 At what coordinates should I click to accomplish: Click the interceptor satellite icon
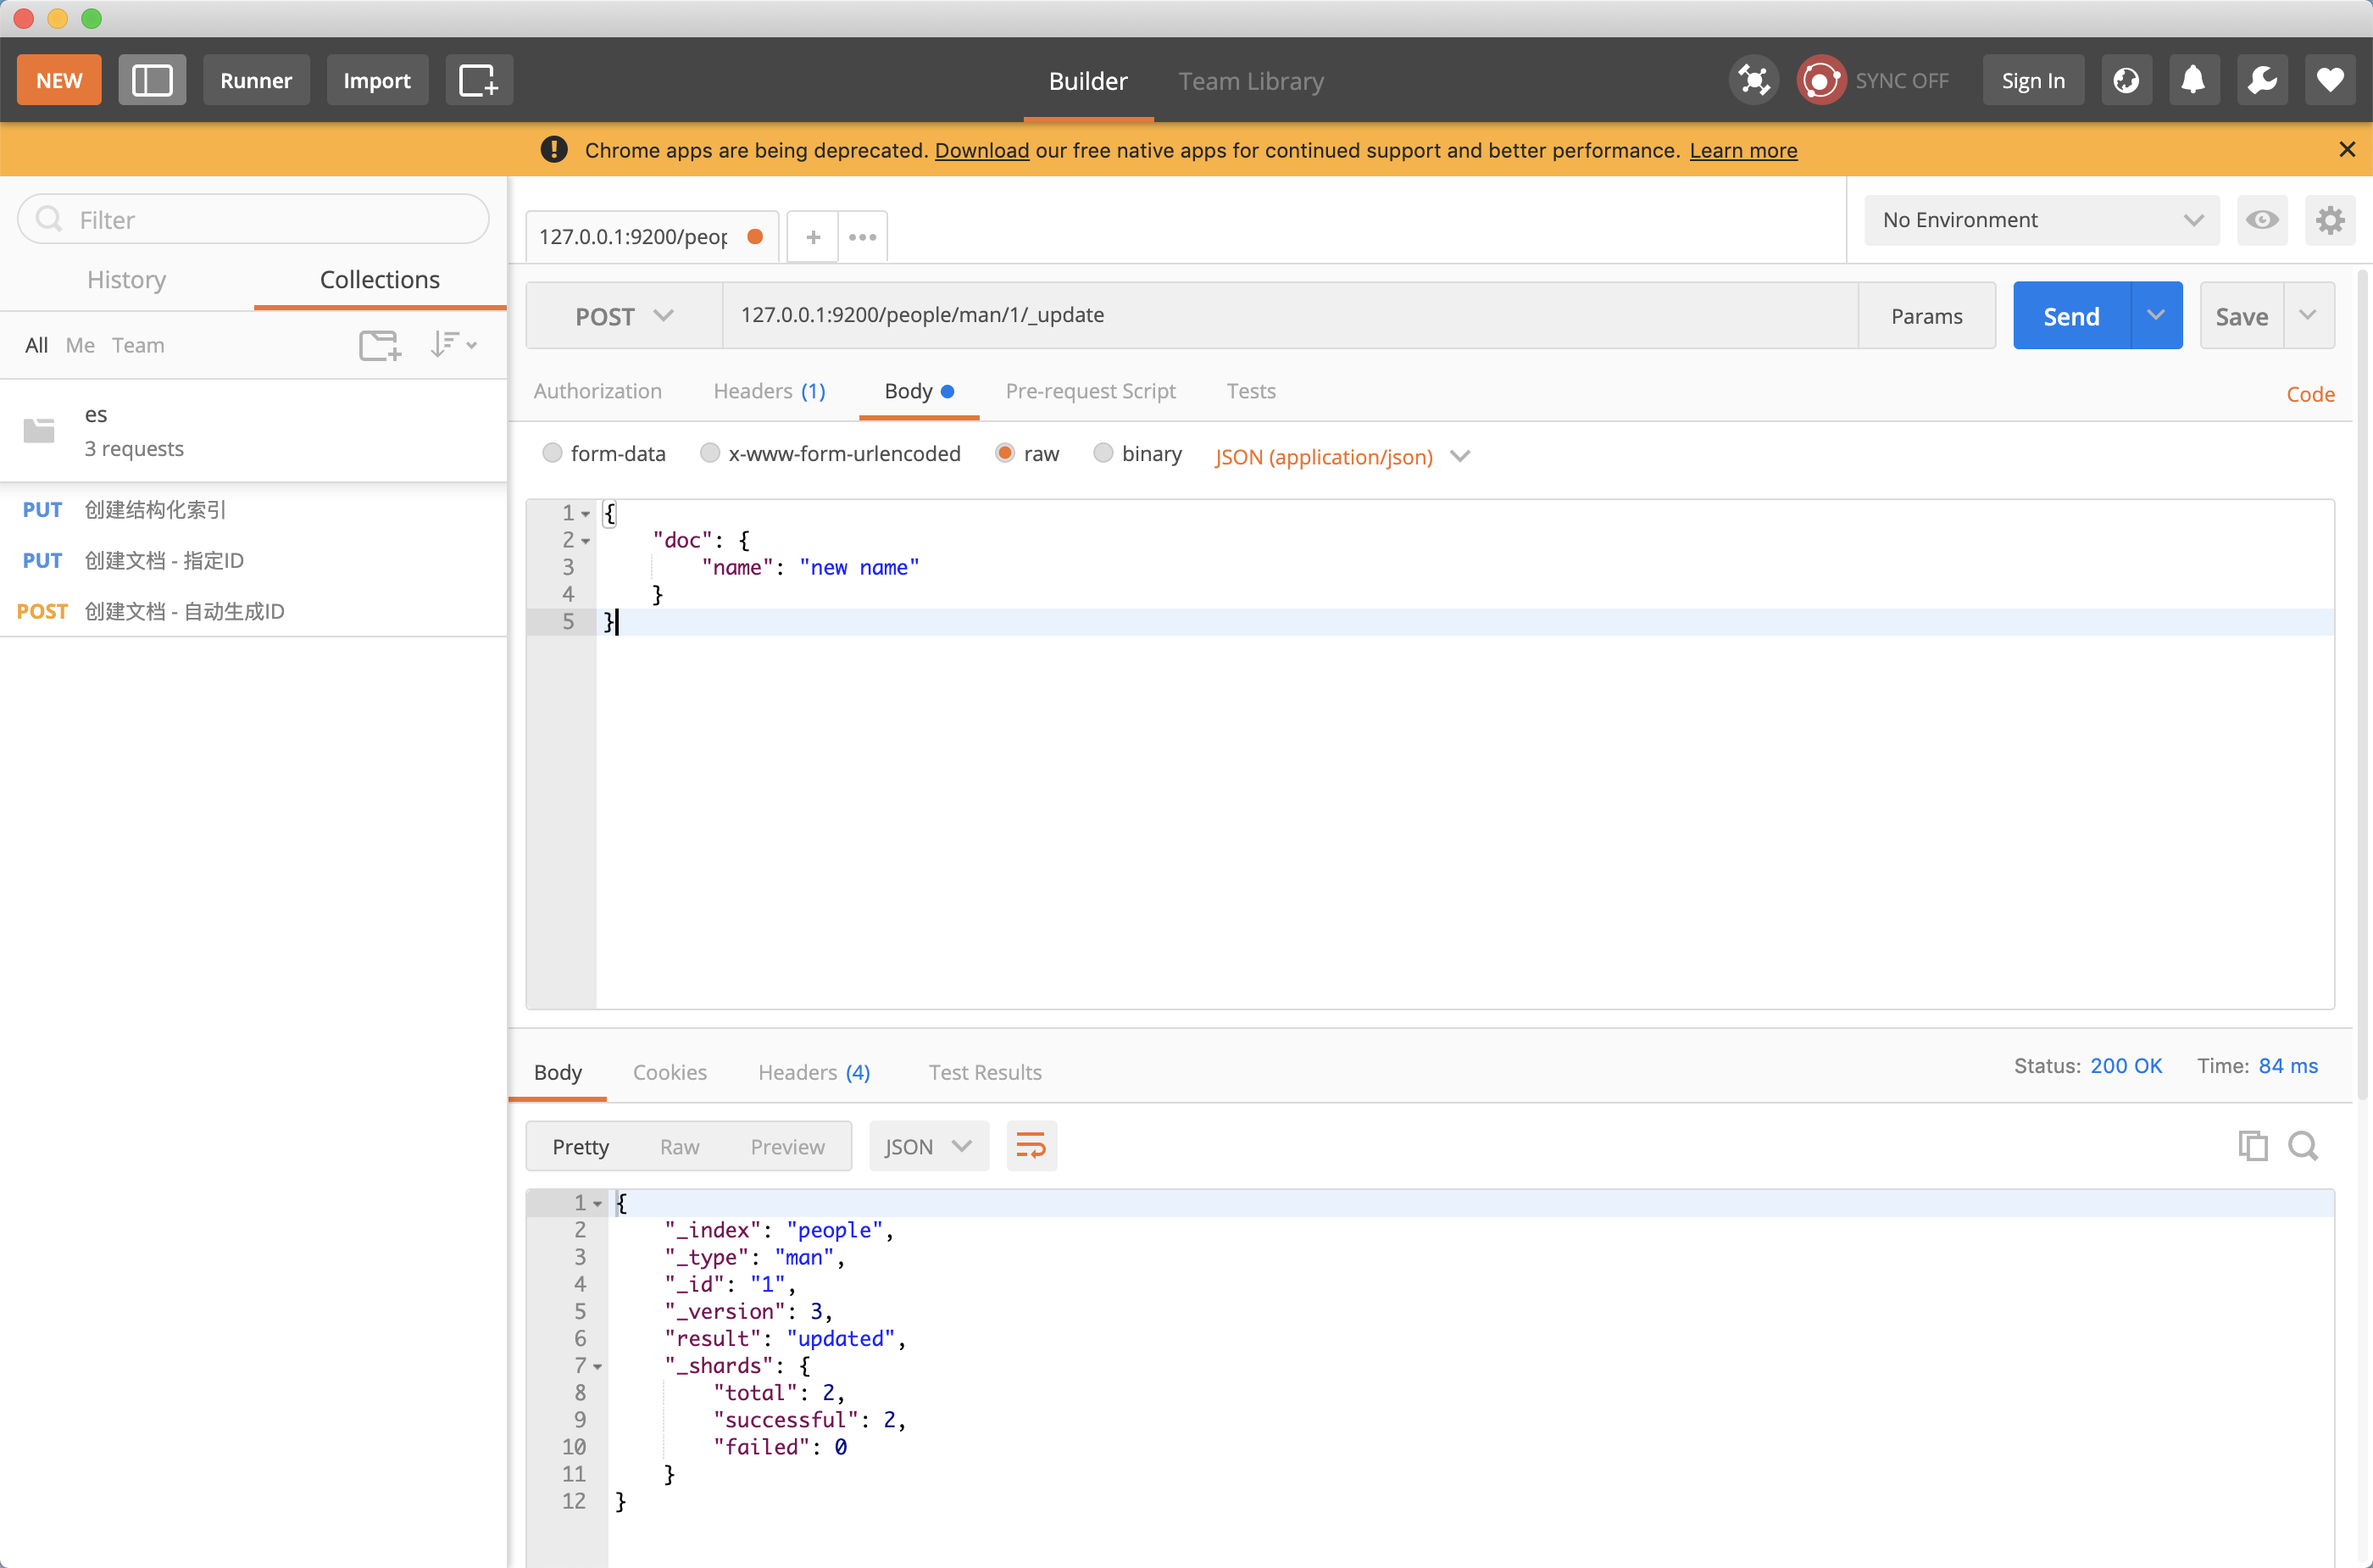pos(1753,80)
